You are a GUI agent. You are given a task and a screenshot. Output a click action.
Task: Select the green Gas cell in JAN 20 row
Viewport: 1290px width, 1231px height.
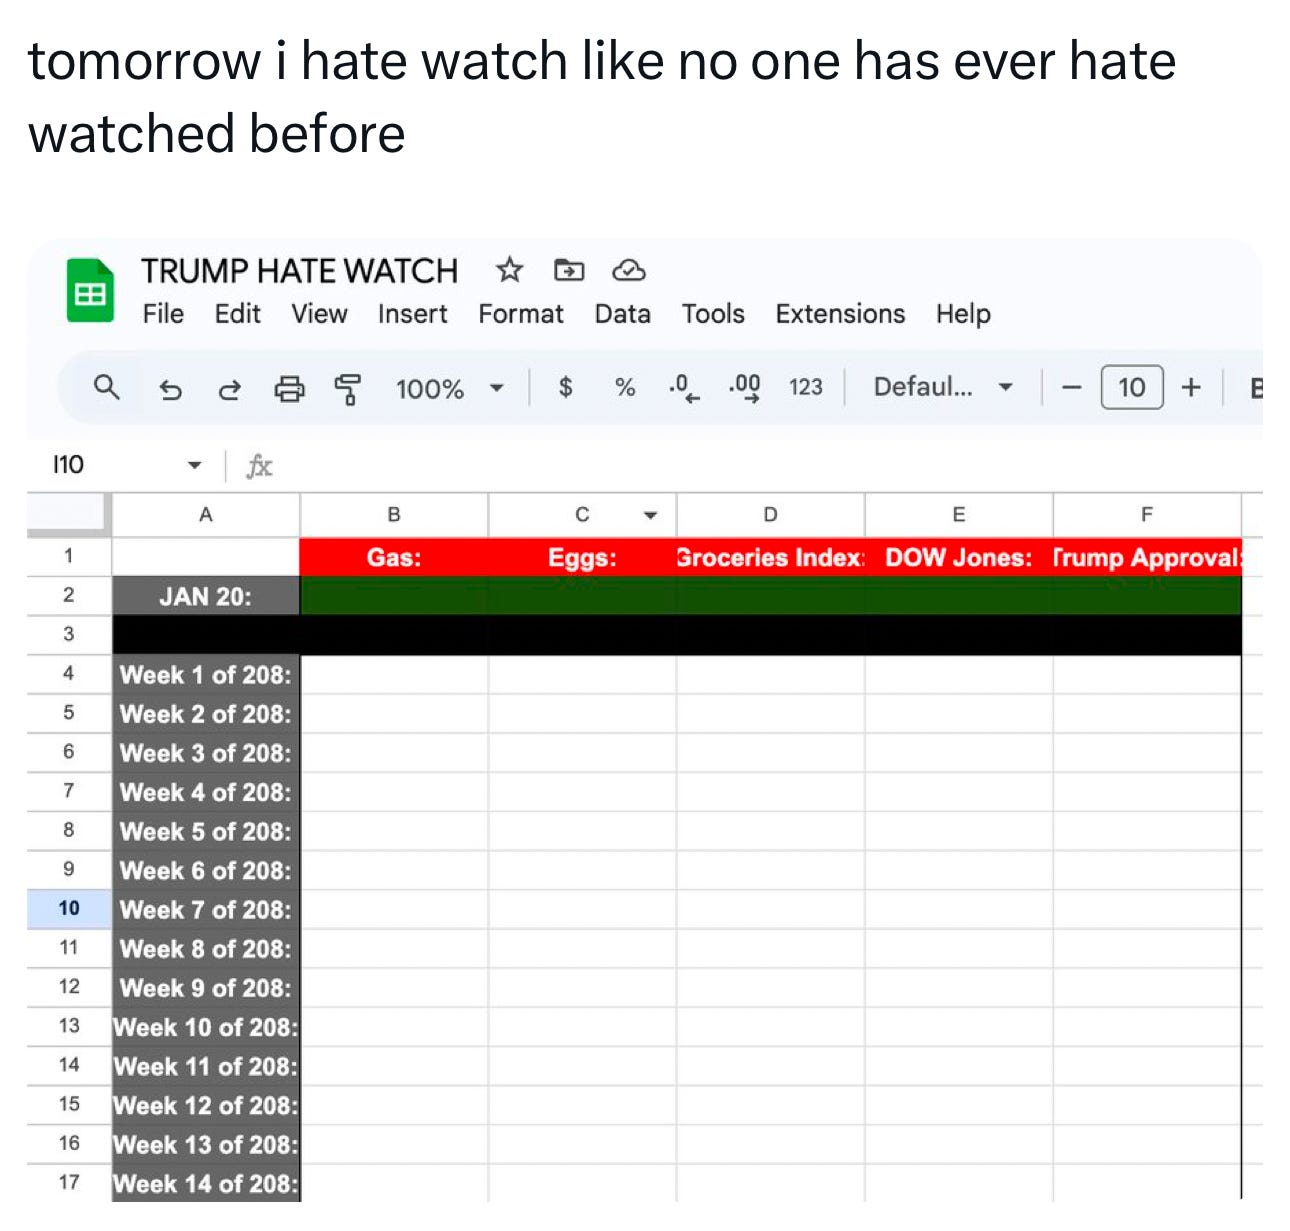(x=394, y=596)
